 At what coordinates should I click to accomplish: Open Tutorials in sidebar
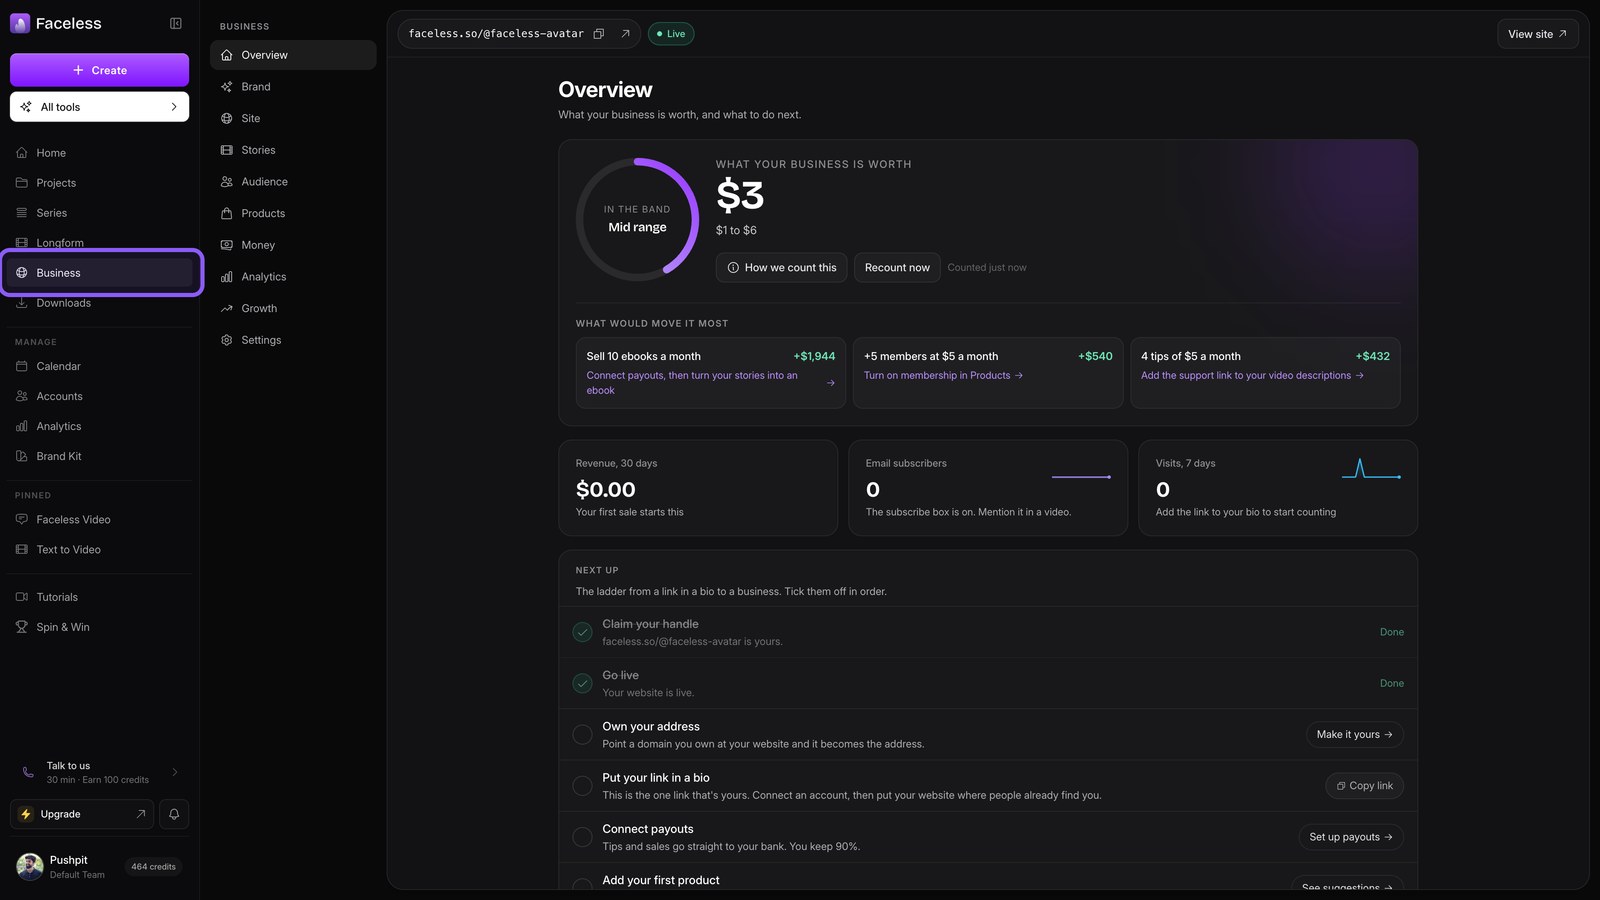(x=99, y=597)
